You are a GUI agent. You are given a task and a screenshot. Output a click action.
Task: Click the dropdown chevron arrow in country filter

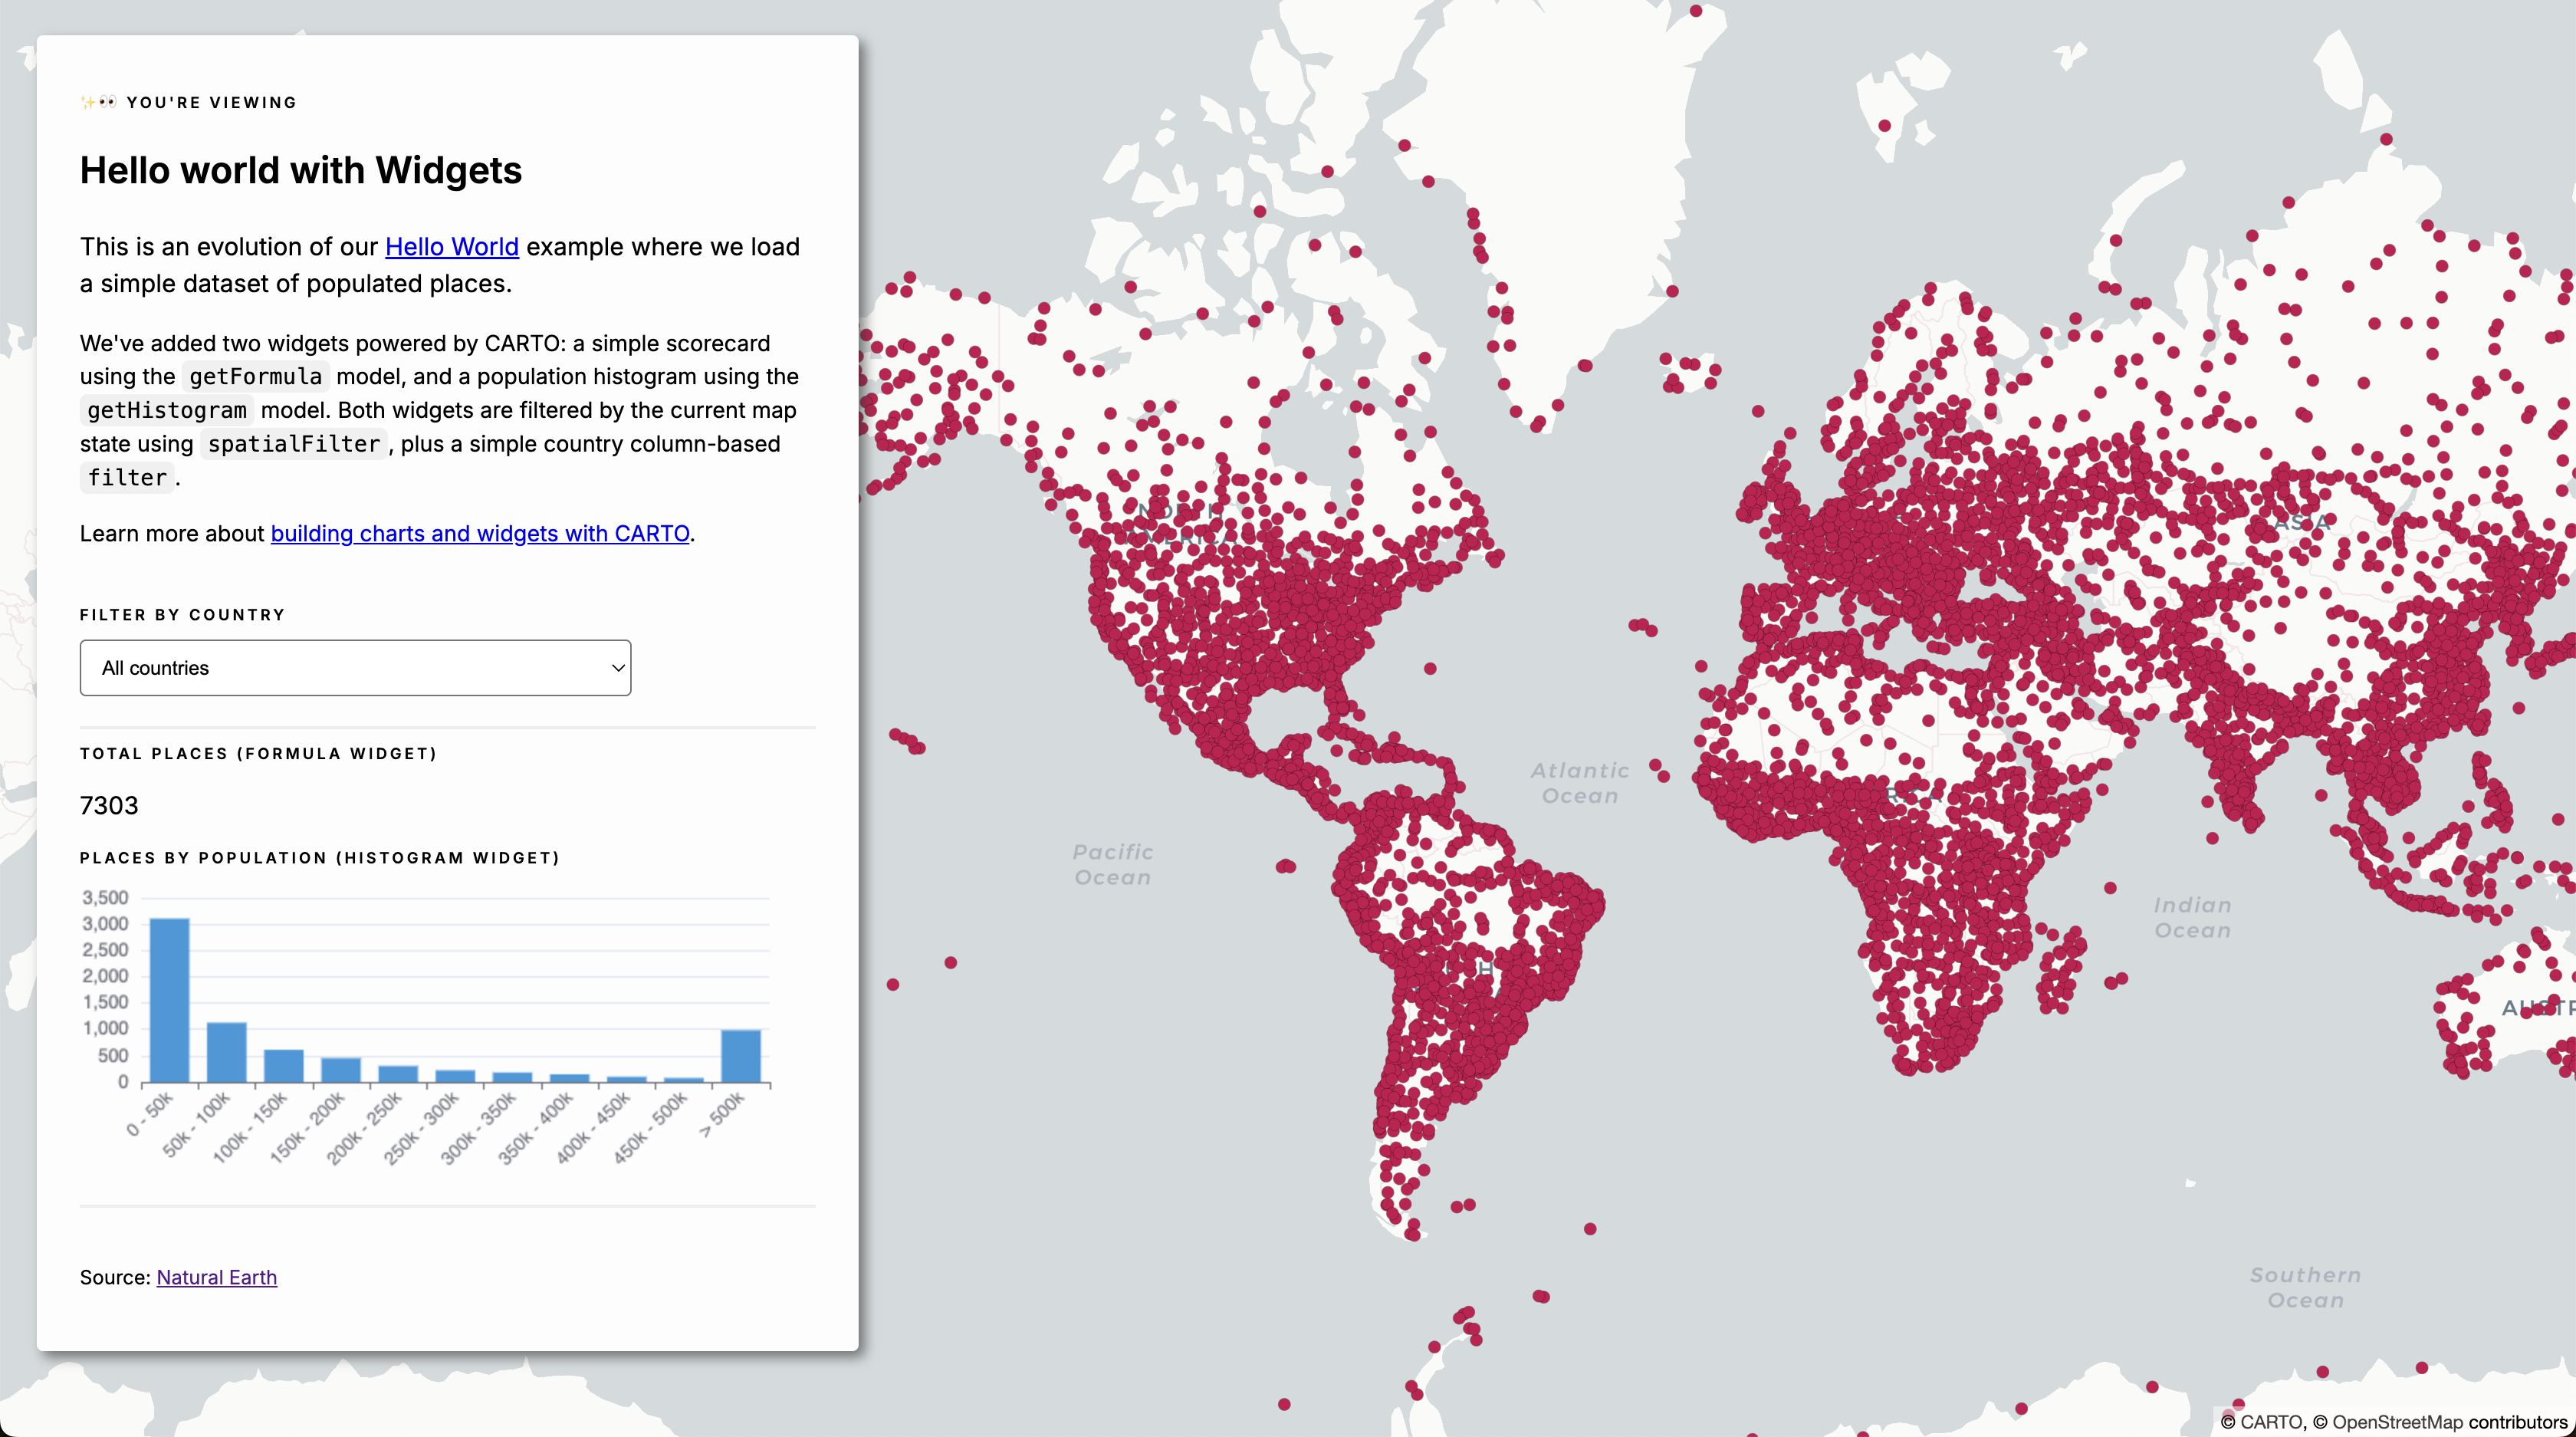point(618,668)
